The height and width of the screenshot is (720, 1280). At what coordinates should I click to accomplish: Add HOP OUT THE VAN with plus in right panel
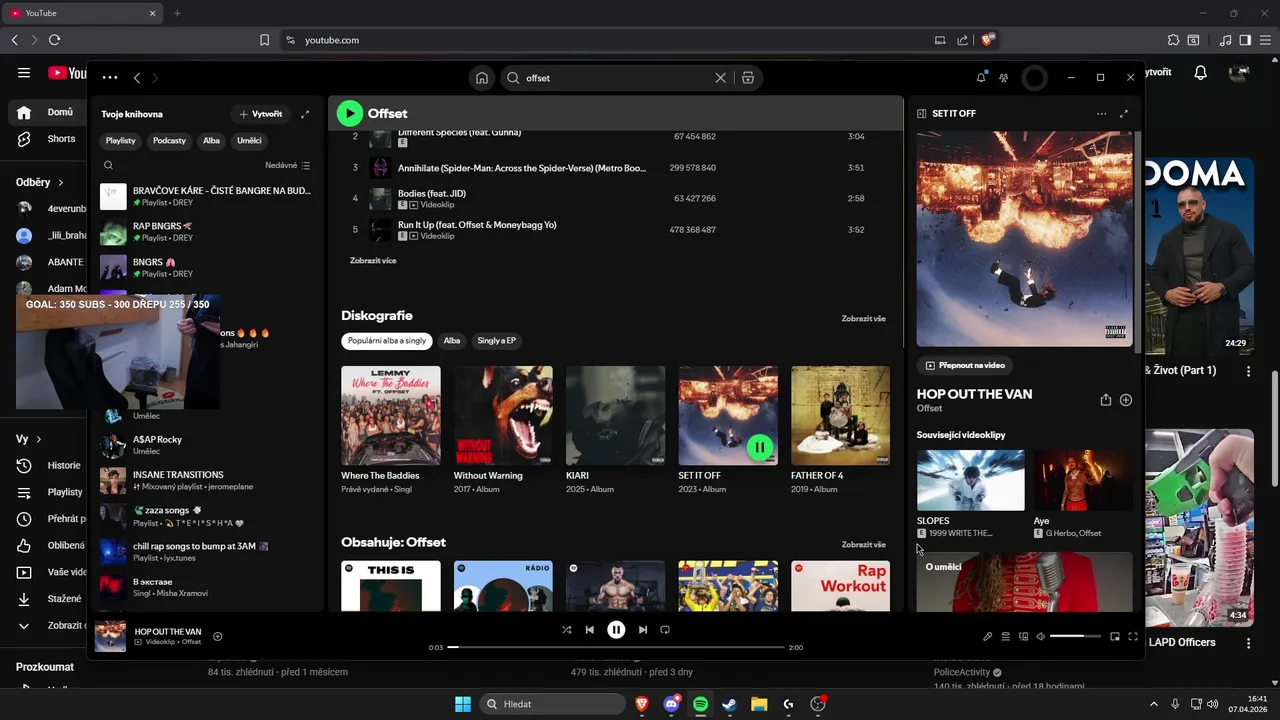(x=1126, y=400)
